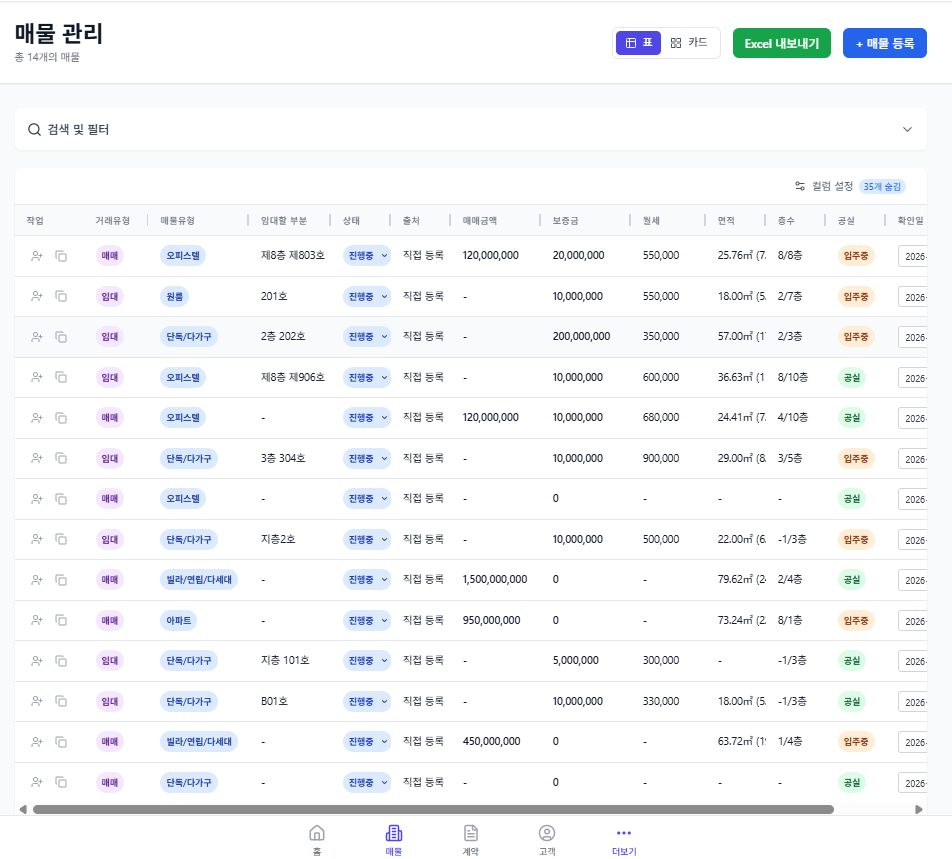Select the 매물 tab in the bottom navigation
This screenshot has width=952, height=859.
(x=394, y=839)
